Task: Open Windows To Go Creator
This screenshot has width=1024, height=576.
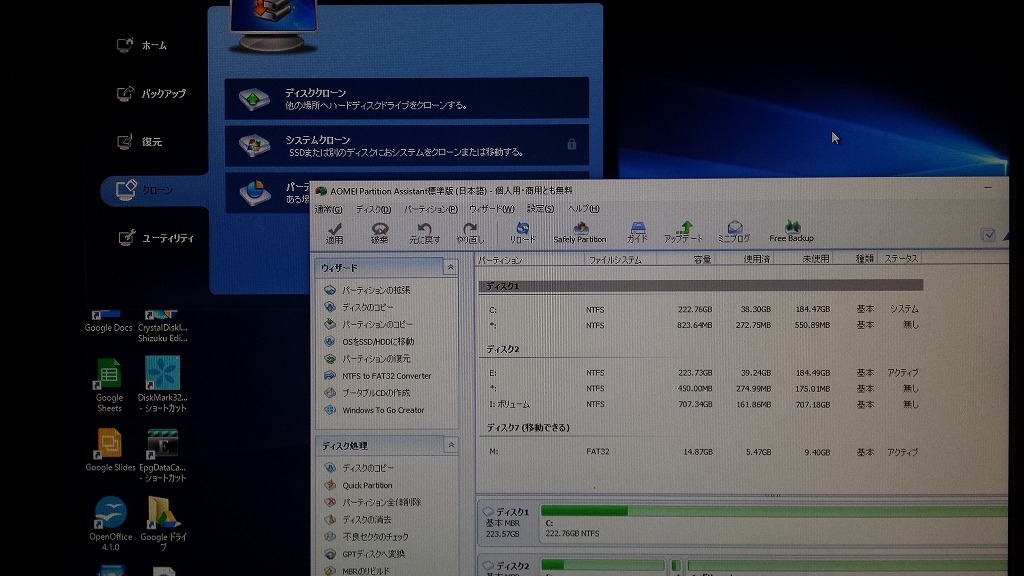Action: point(375,410)
